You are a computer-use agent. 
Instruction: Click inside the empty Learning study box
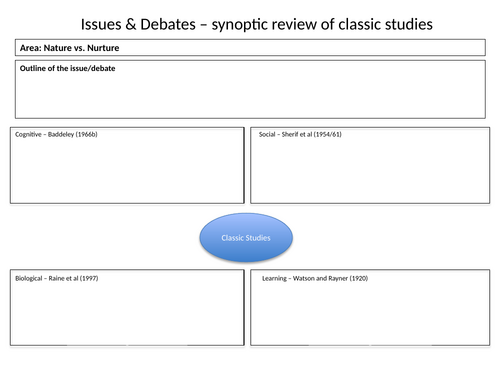point(370,313)
